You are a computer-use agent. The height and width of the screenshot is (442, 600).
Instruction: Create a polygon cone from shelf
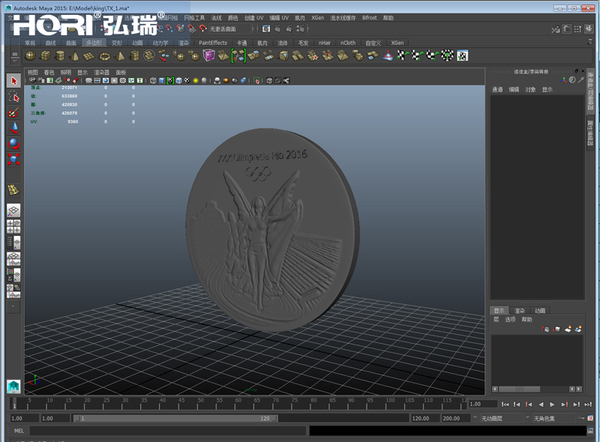[75, 56]
